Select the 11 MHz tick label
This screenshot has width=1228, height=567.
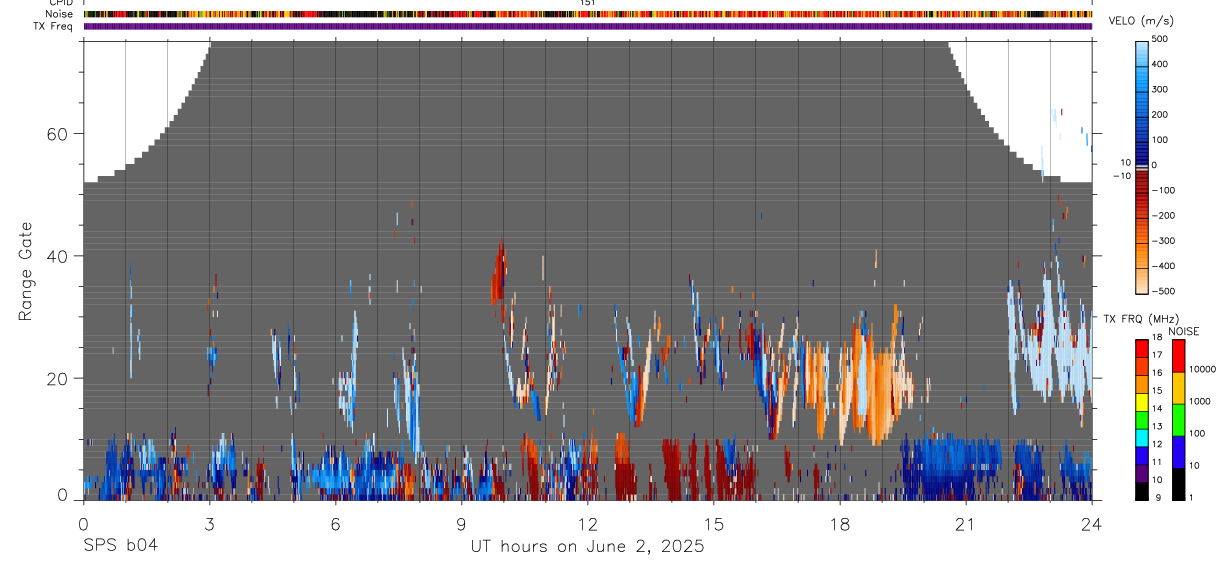click(1157, 463)
